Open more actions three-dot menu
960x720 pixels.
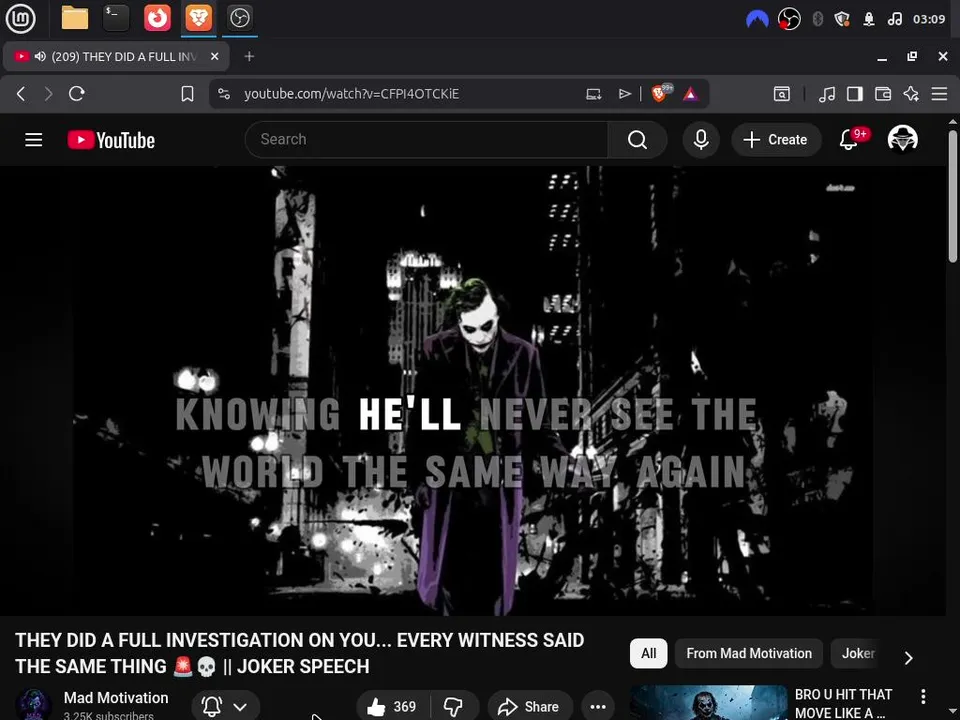point(598,707)
